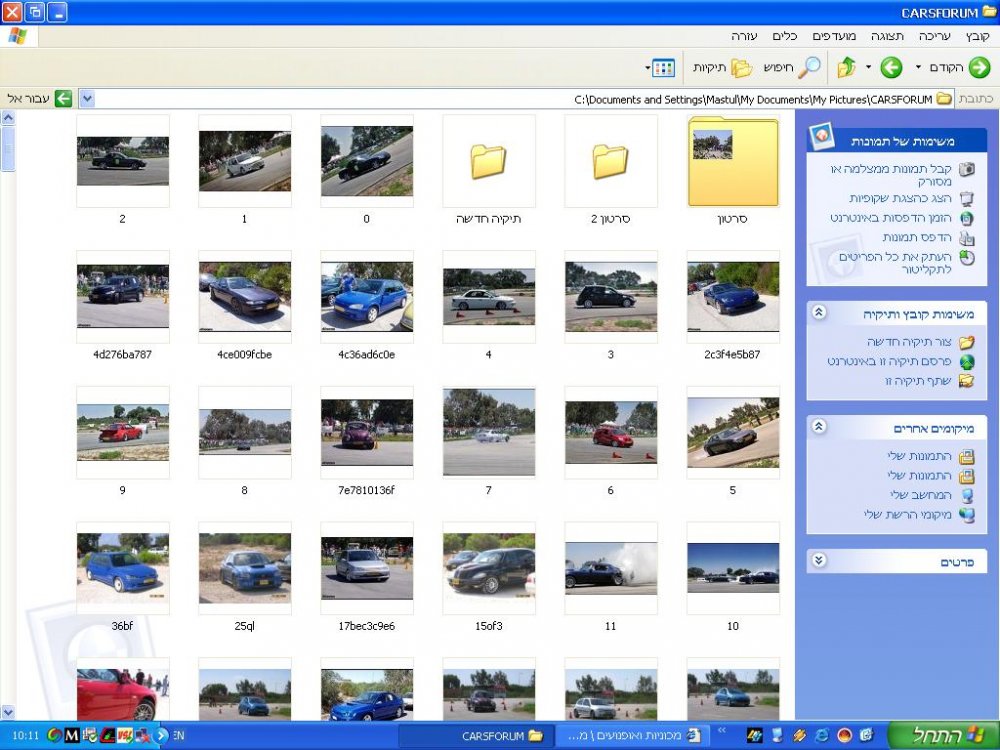Click the file name 15of3
This screenshot has width=1000, height=750.
pyautogui.click(x=489, y=626)
